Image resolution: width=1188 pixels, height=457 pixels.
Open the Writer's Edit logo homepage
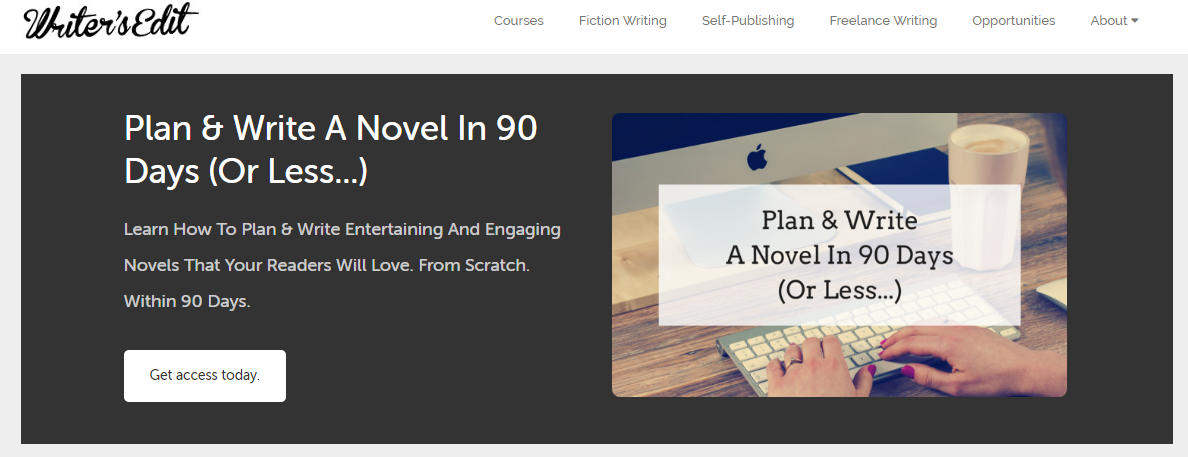coord(111,21)
